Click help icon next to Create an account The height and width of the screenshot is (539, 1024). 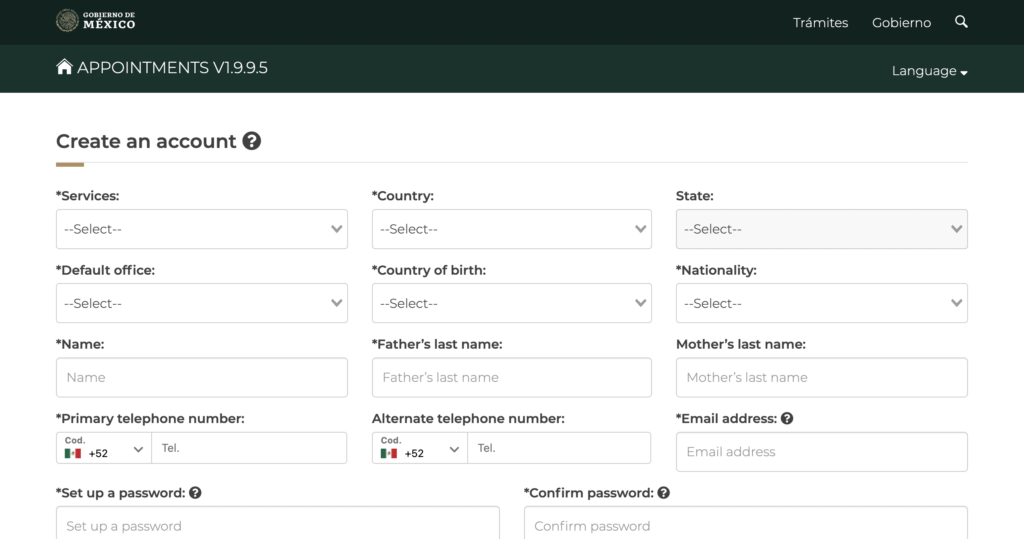(252, 141)
